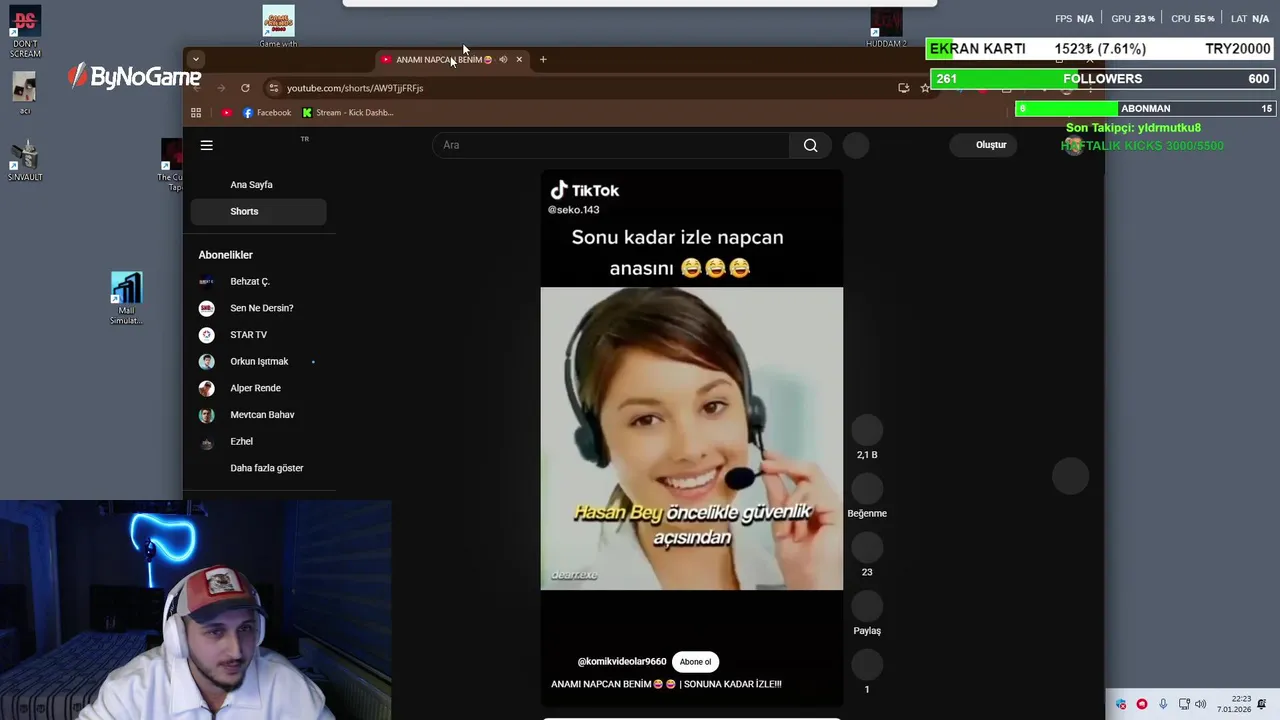Image resolution: width=1280 pixels, height=720 pixels.
Task: Click the install/cast icon in the address bar
Action: click(904, 88)
